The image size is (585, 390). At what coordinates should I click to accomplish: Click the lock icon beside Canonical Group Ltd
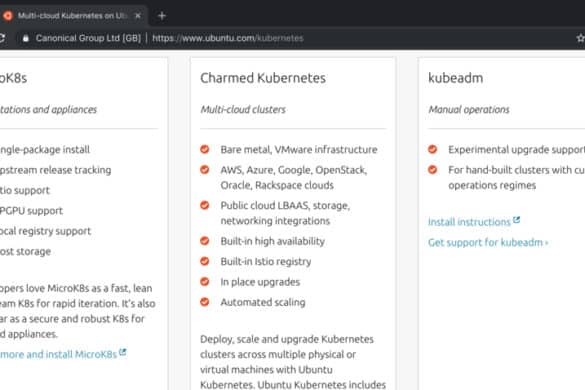pyautogui.click(x=25, y=38)
